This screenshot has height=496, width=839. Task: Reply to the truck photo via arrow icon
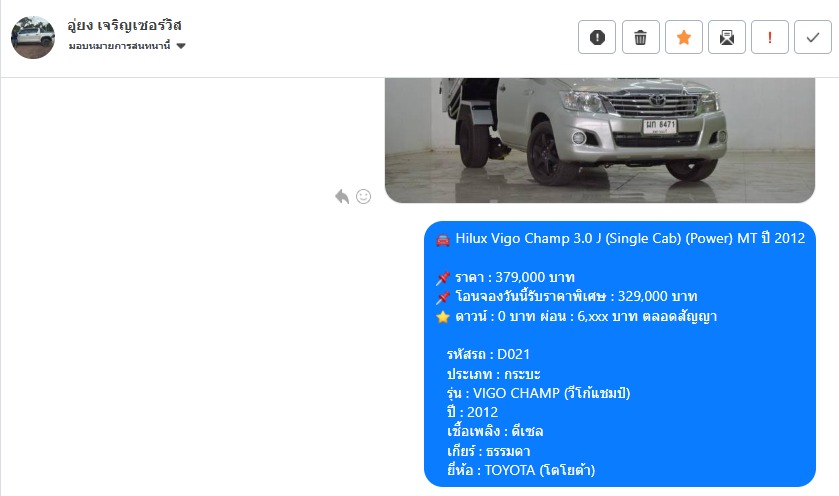342,196
